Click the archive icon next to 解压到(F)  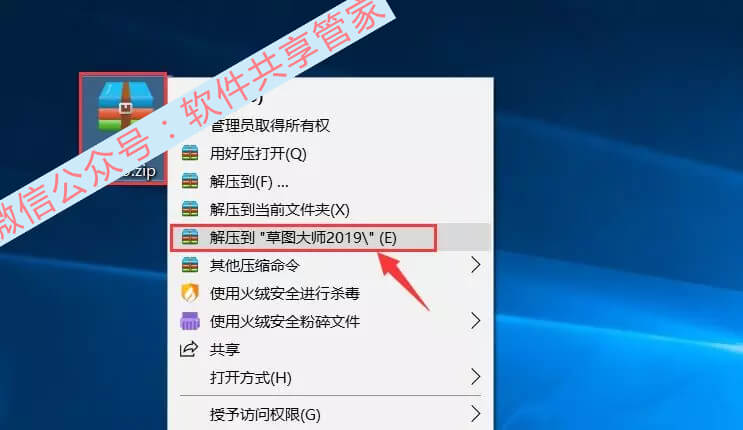pos(190,182)
